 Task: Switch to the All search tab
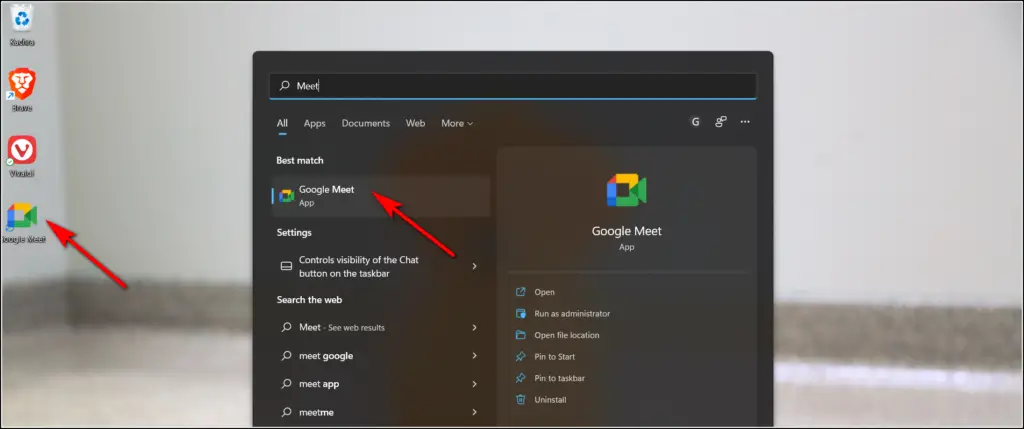click(x=282, y=123)
